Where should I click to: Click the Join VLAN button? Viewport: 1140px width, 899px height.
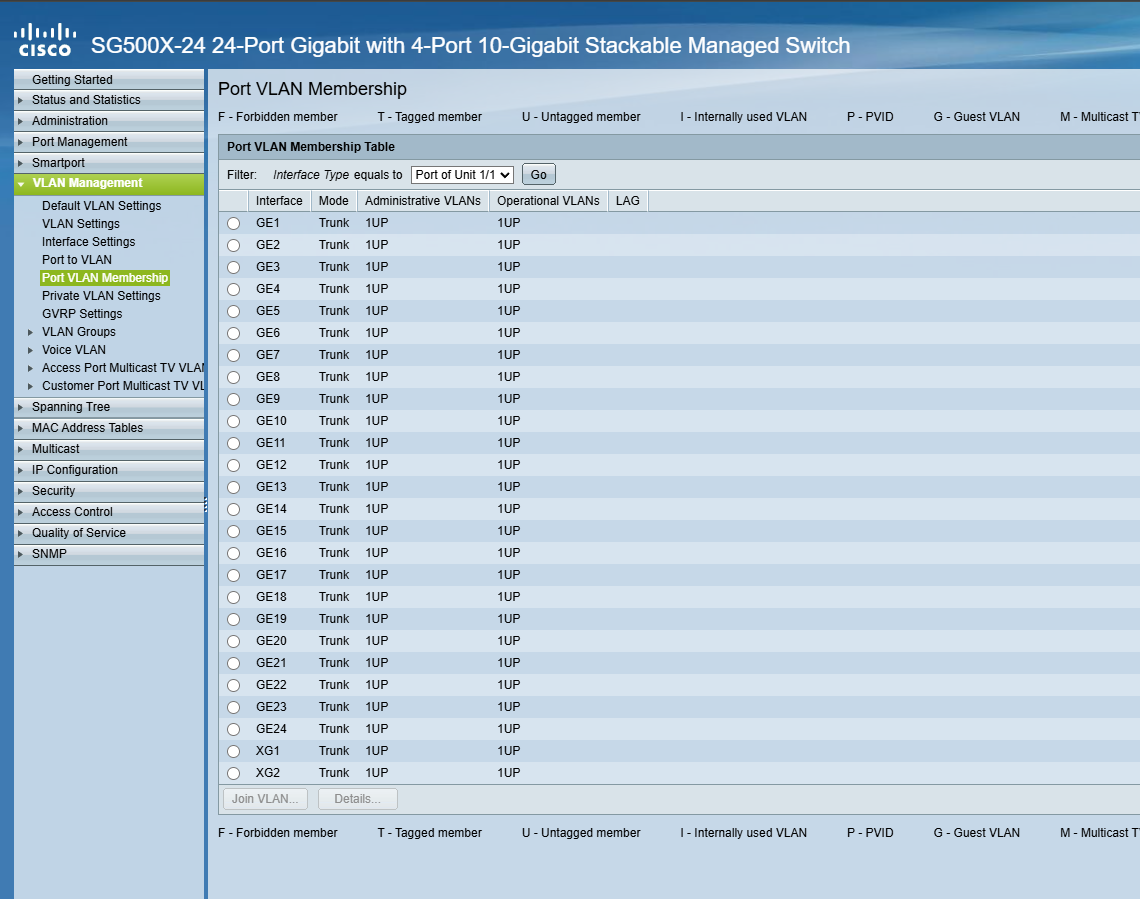(x=264, y=798)
